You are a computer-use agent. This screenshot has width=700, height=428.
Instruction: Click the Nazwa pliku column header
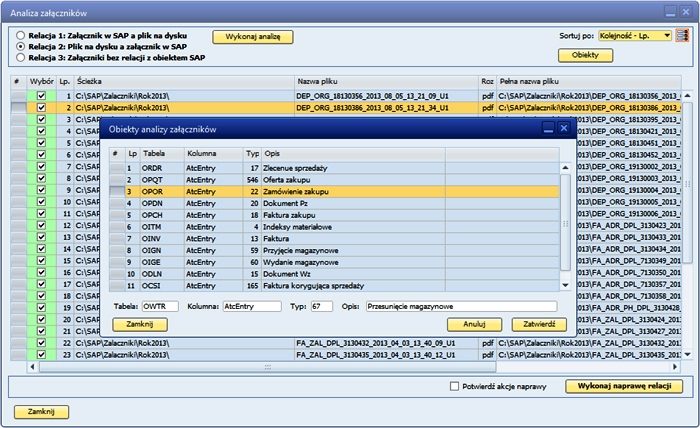pos(386,82)
